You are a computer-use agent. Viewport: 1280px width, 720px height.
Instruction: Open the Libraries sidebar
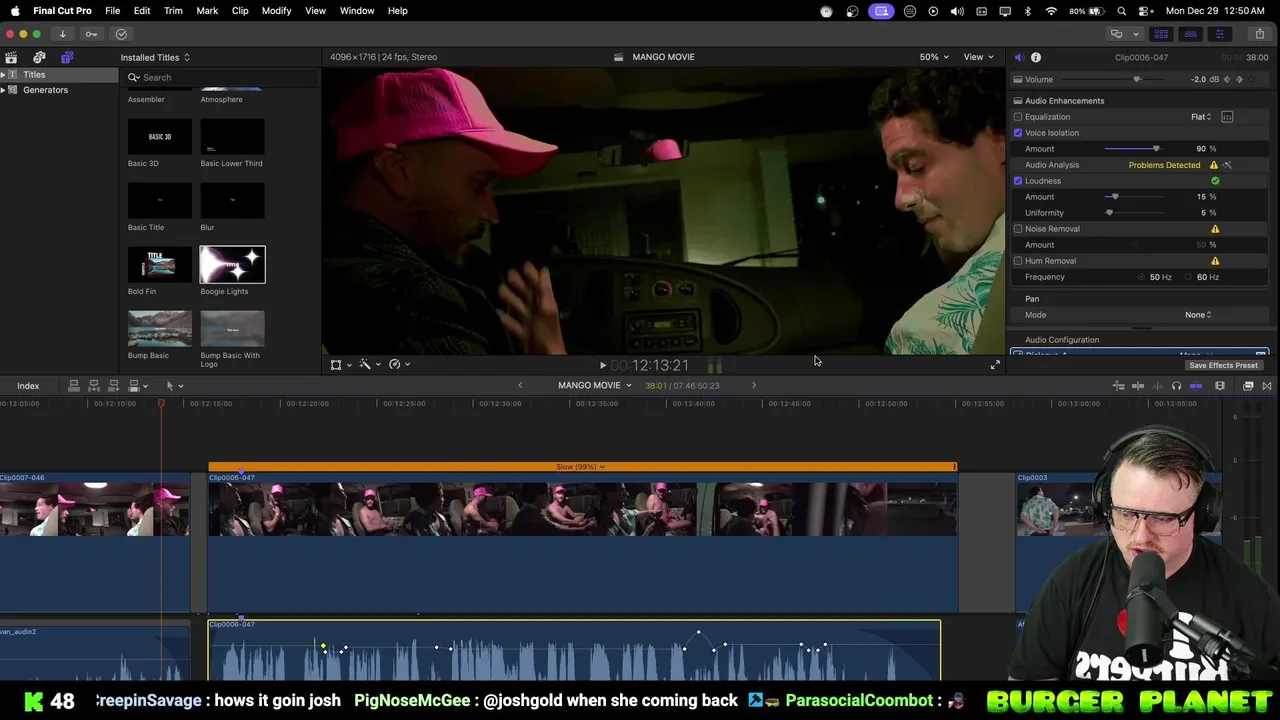pyautogui.click(x=11, y=58)
